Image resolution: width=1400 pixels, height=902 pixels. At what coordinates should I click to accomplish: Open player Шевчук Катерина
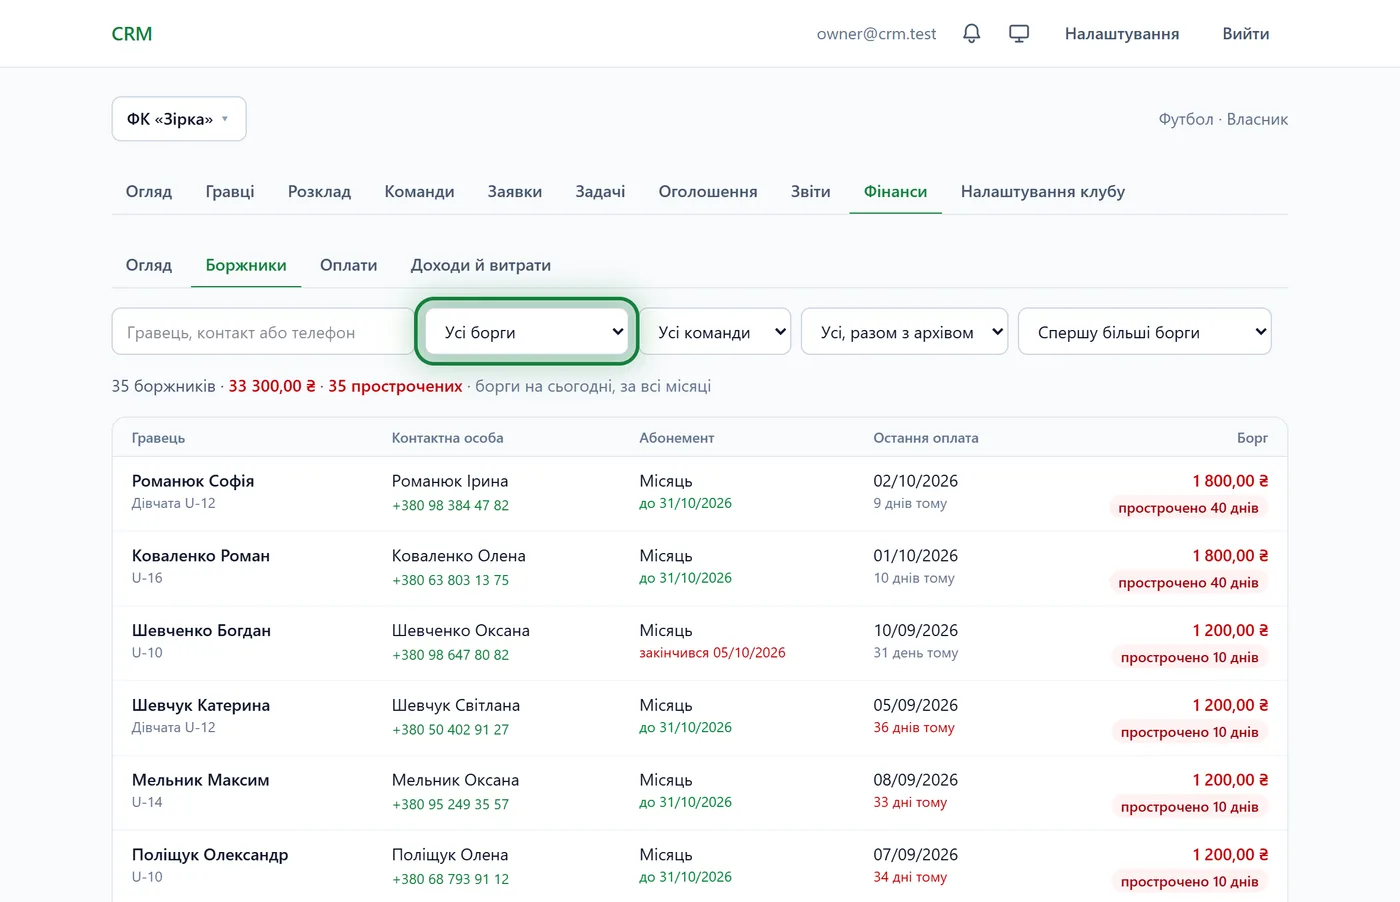click(x=201, y=705)
